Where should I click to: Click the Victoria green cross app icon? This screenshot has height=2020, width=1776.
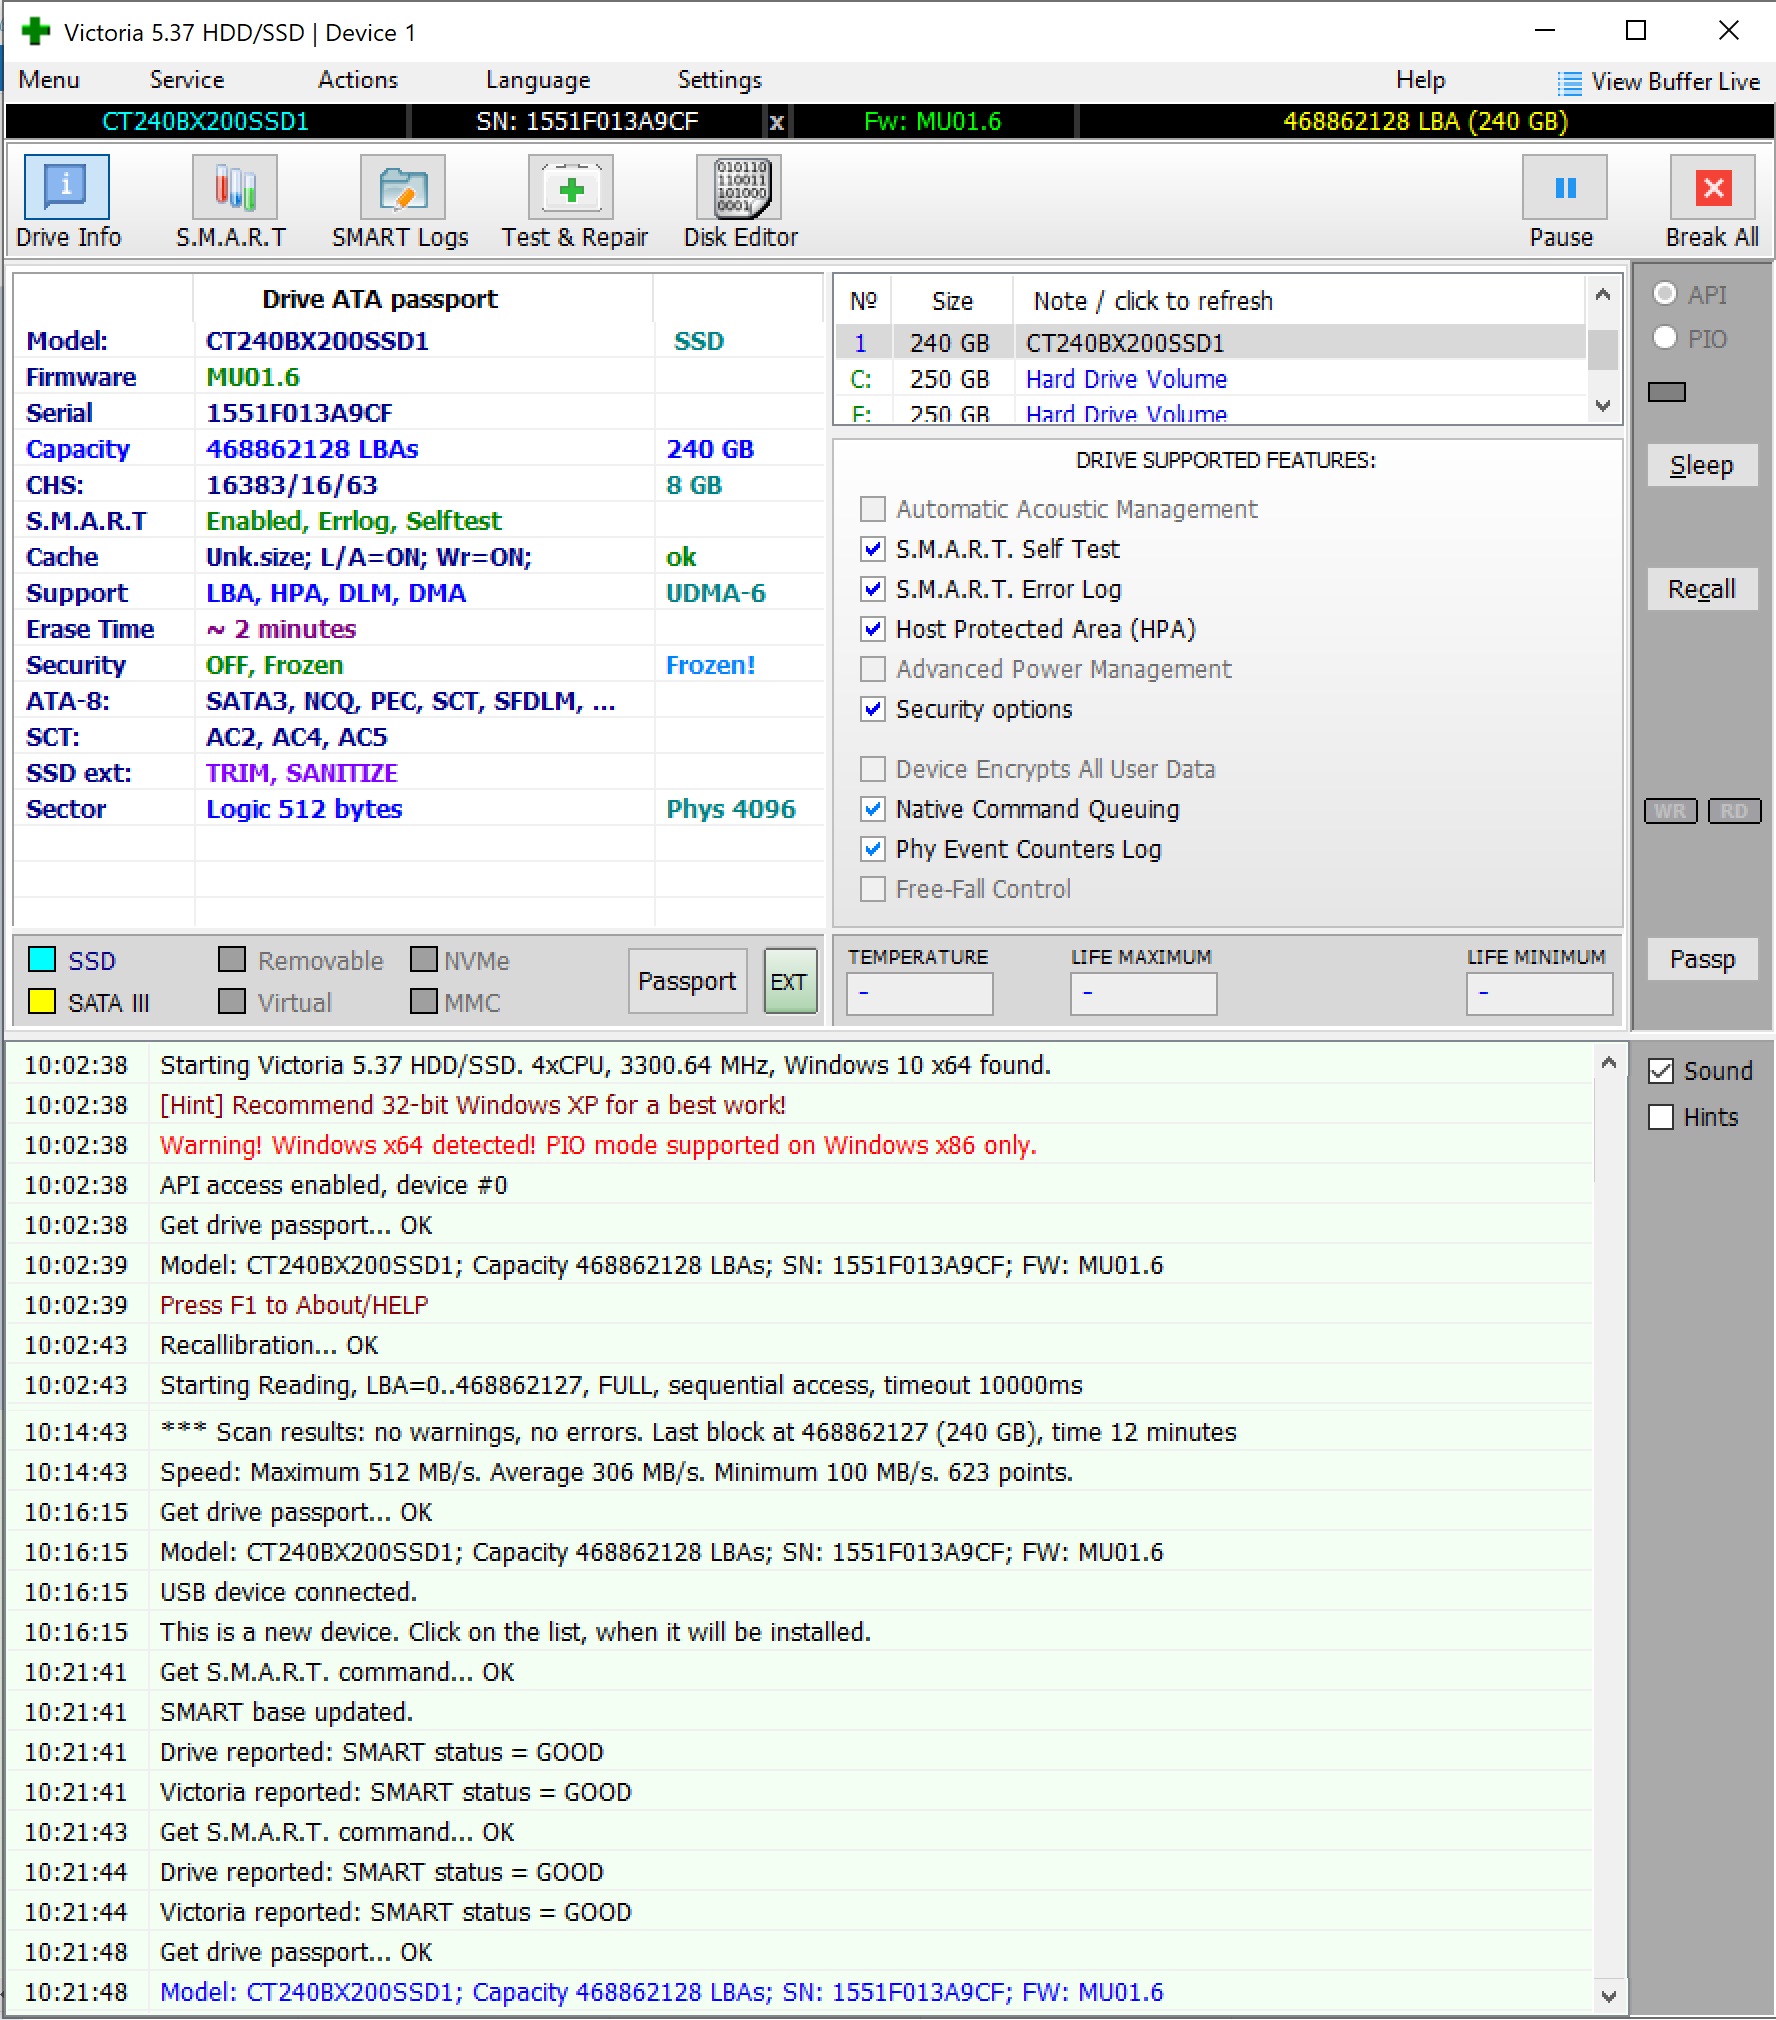(x=36, y=31)
